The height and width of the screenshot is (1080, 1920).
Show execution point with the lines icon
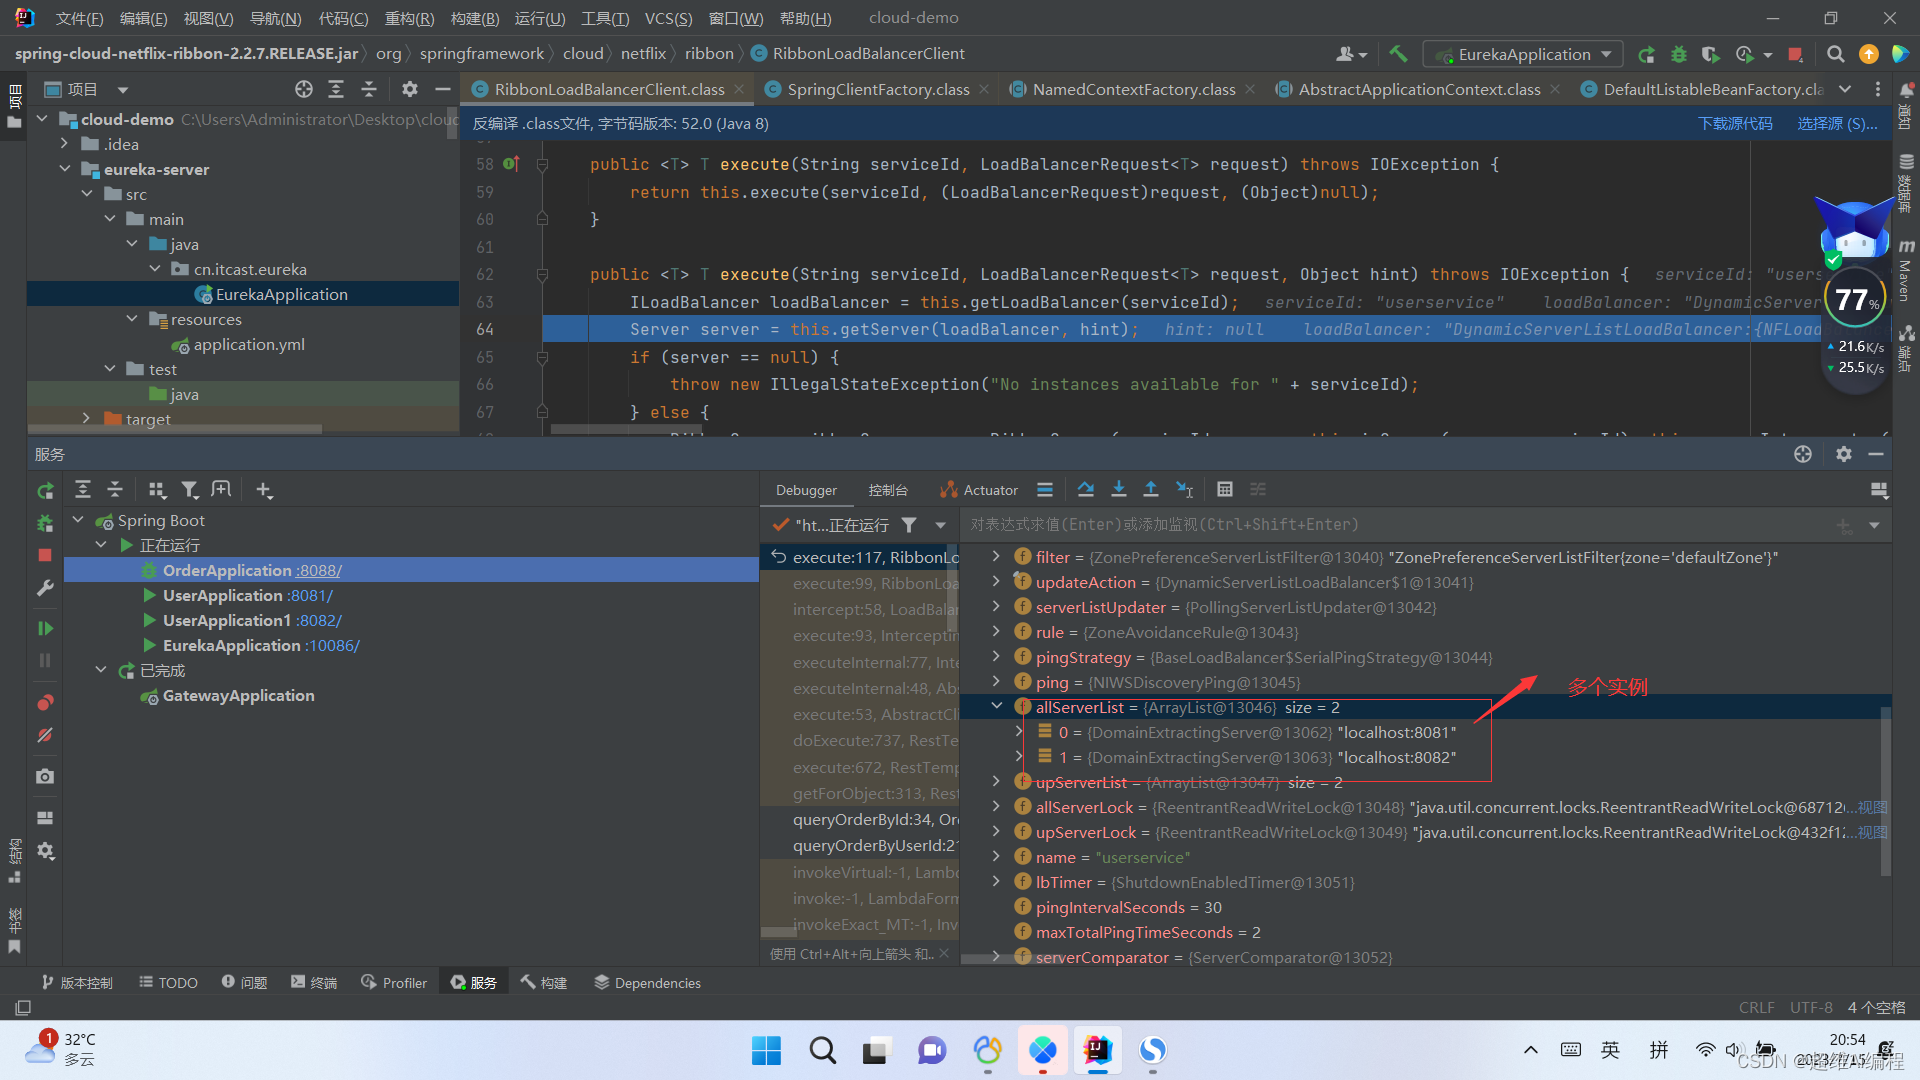(x=1045, y=489)
